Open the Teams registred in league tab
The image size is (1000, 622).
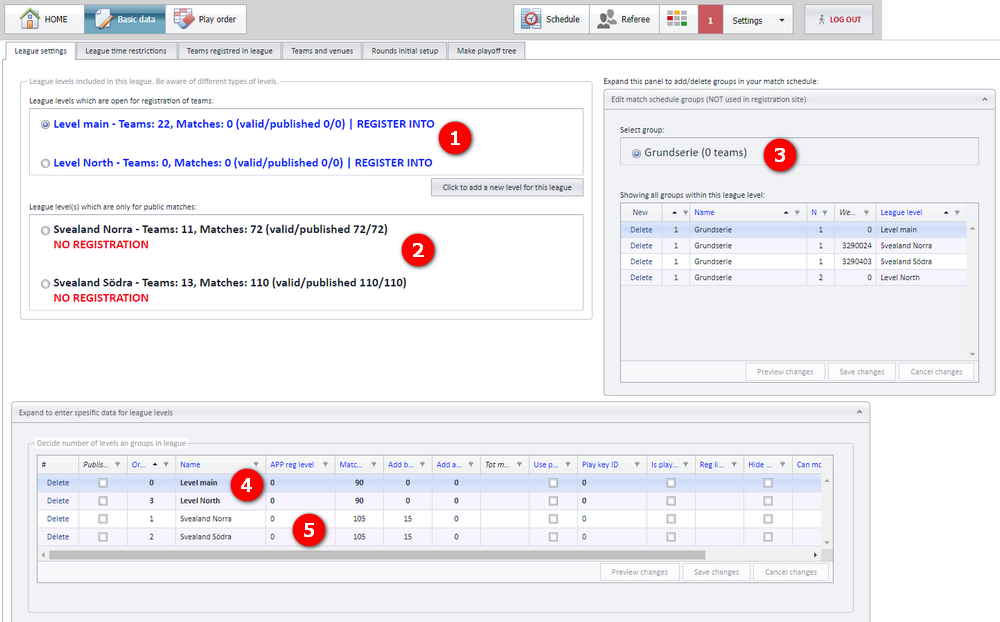pos(230,51)
